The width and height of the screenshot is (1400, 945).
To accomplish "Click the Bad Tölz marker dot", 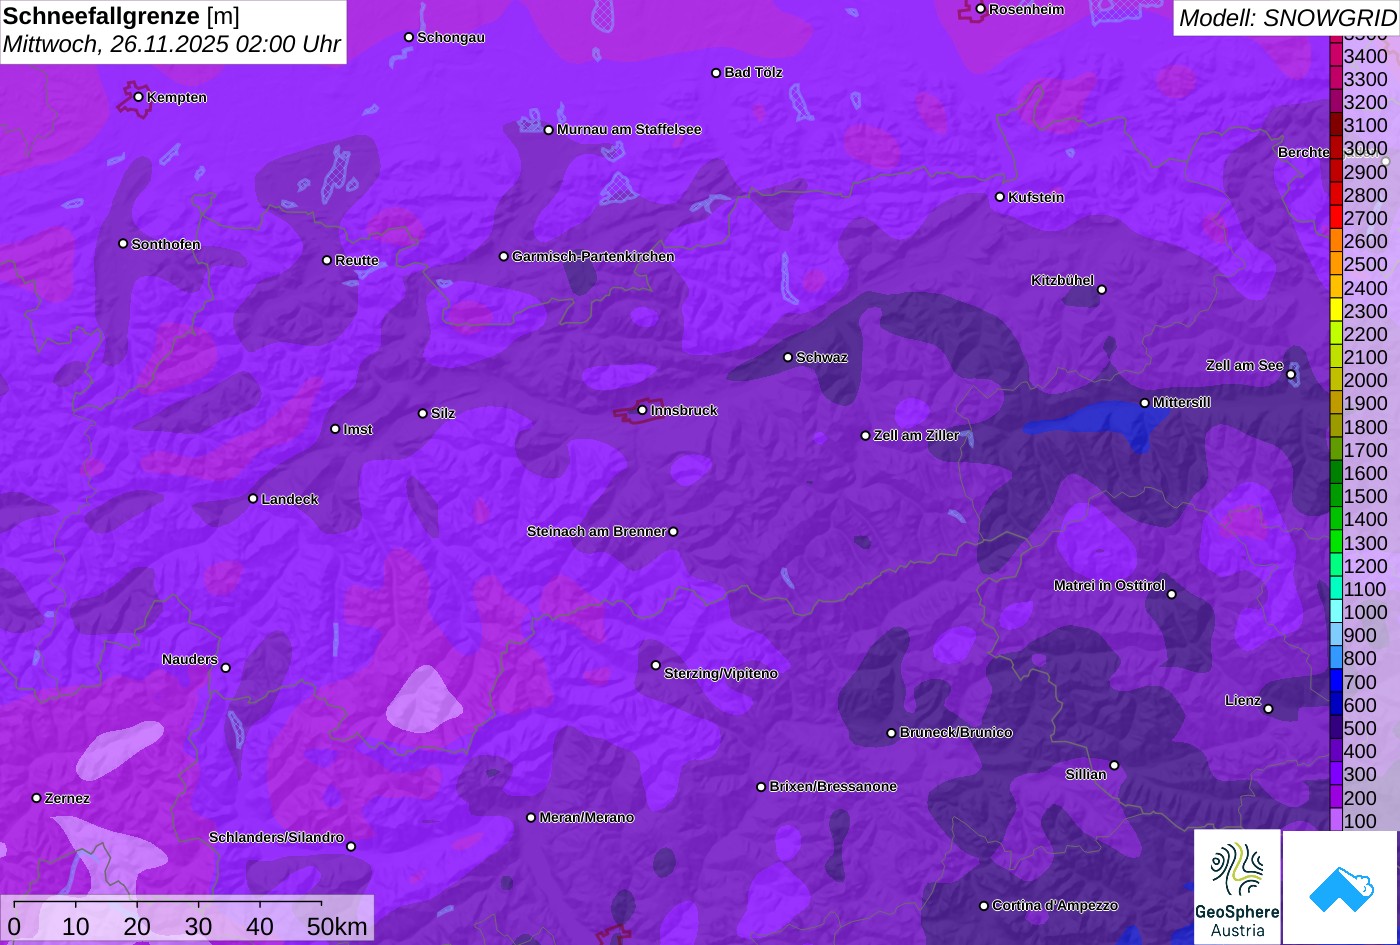I will pos(716,73).
